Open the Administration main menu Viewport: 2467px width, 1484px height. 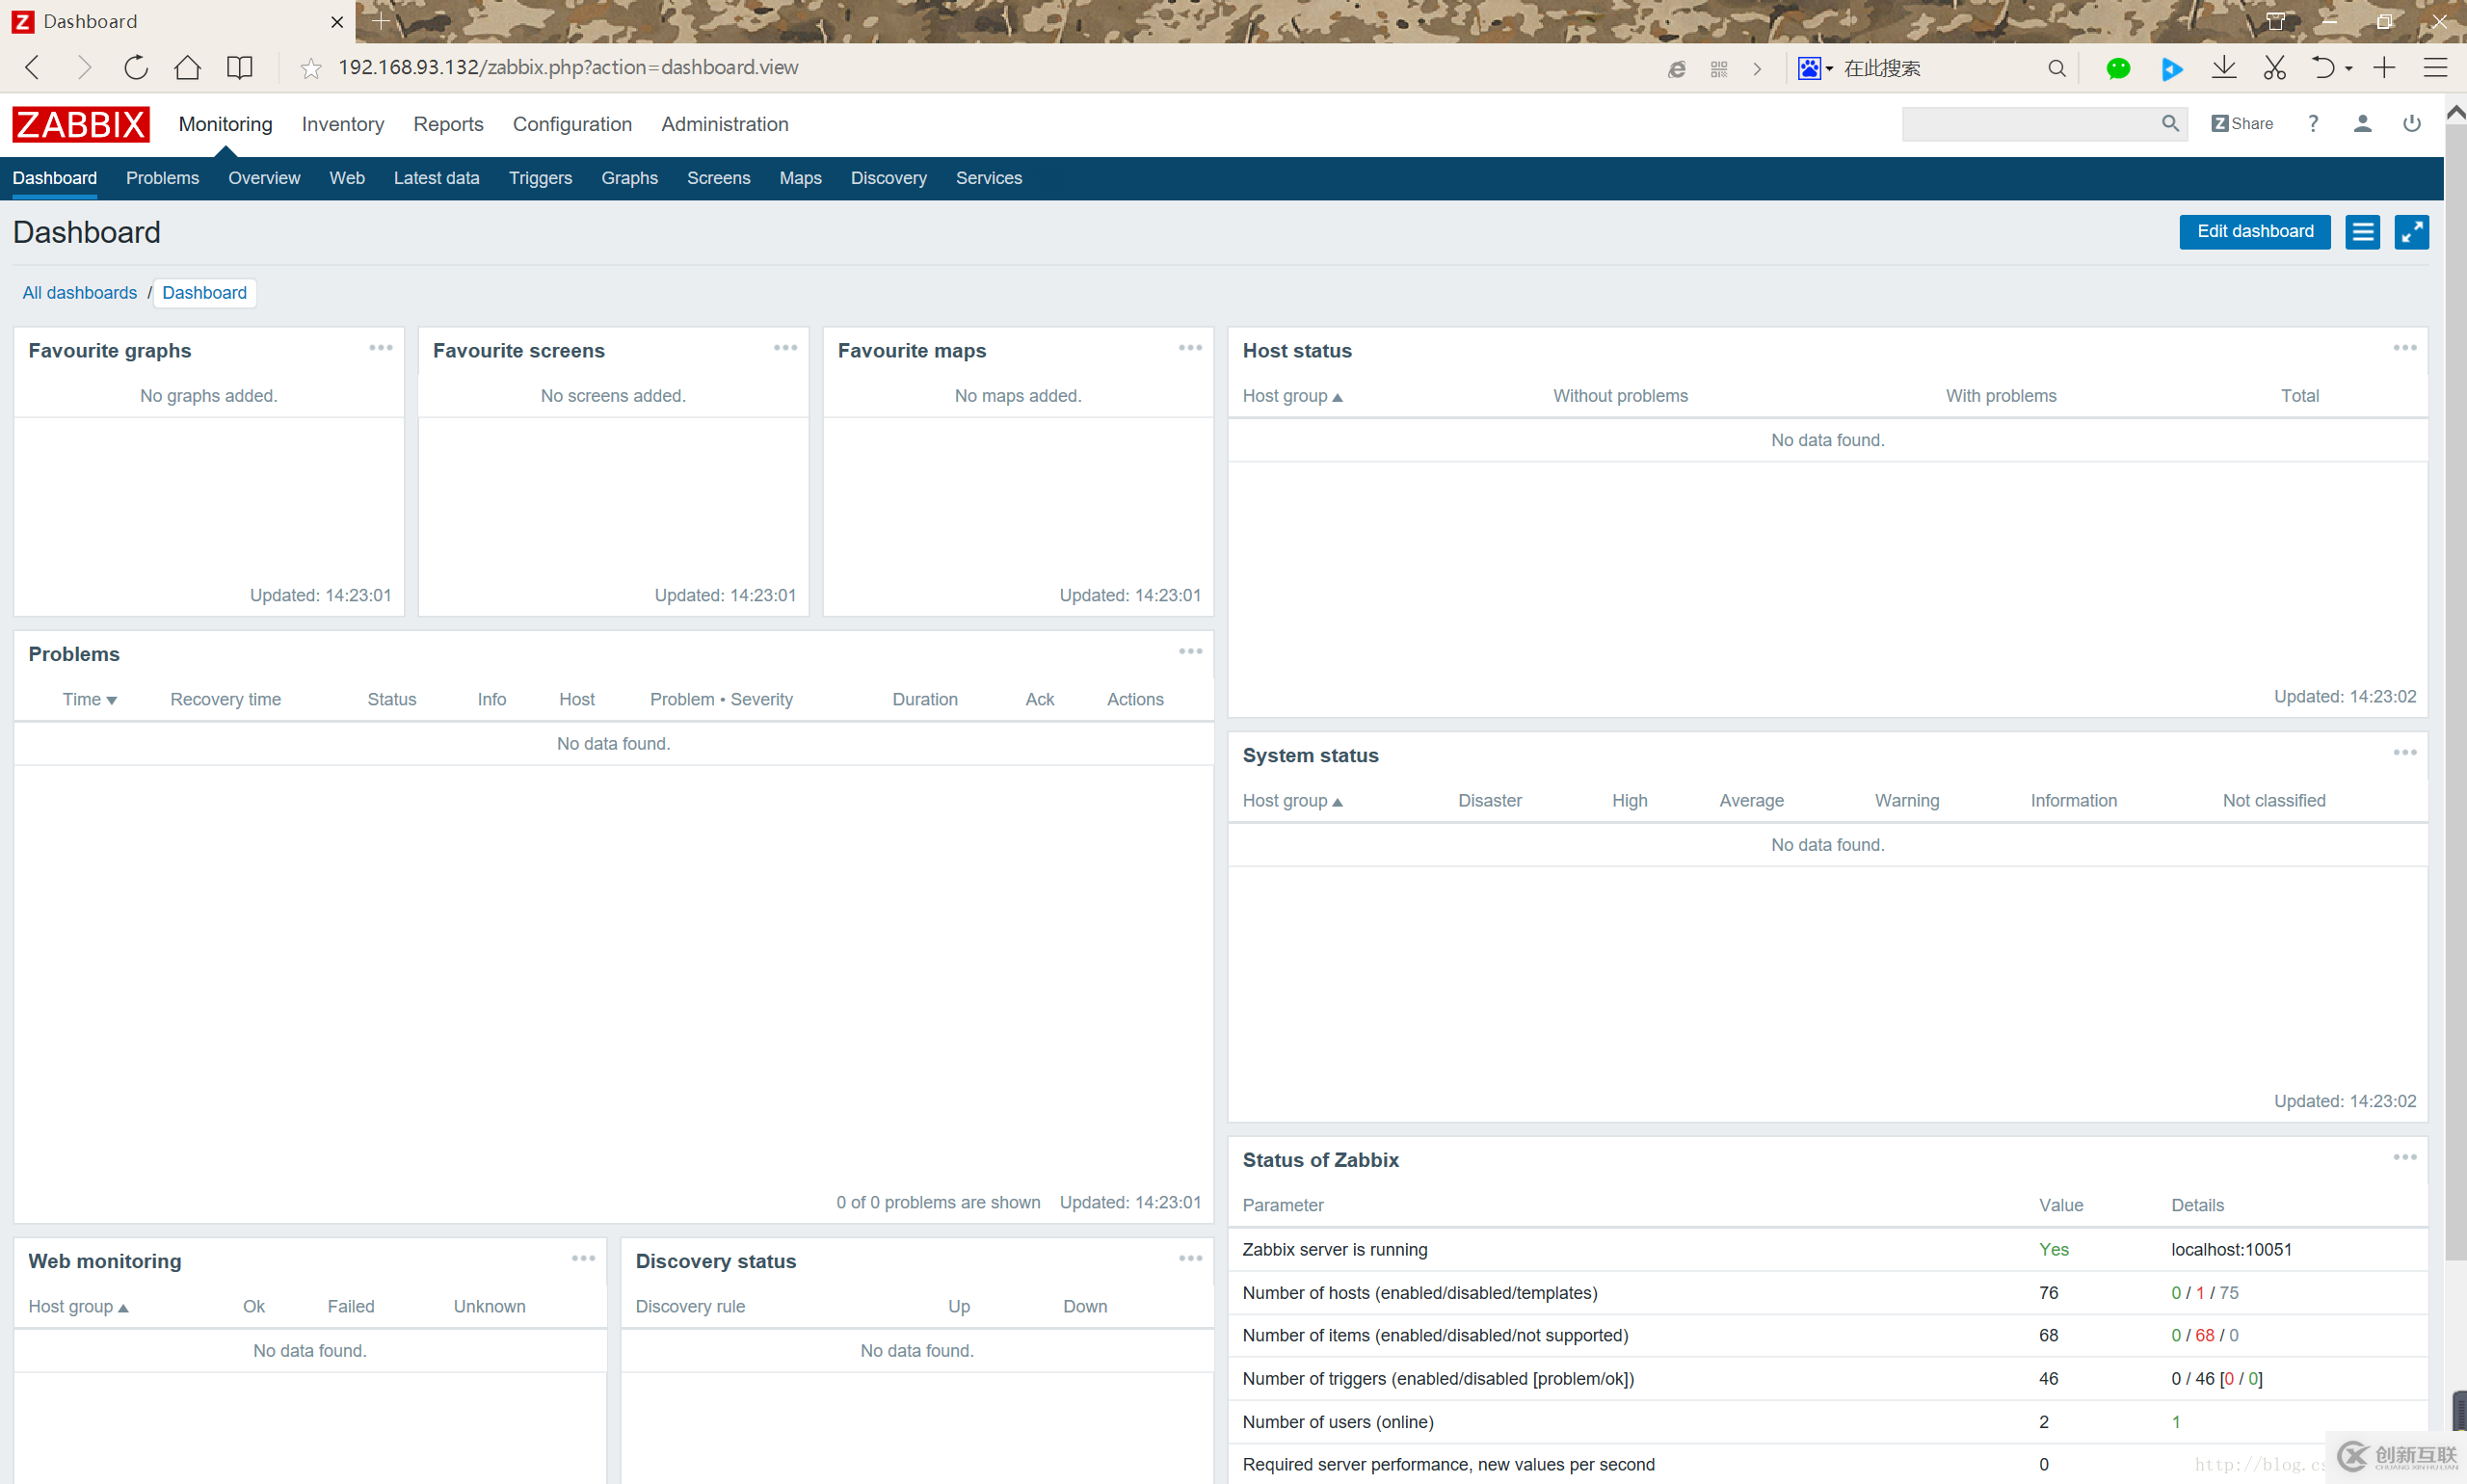point(725,124)
